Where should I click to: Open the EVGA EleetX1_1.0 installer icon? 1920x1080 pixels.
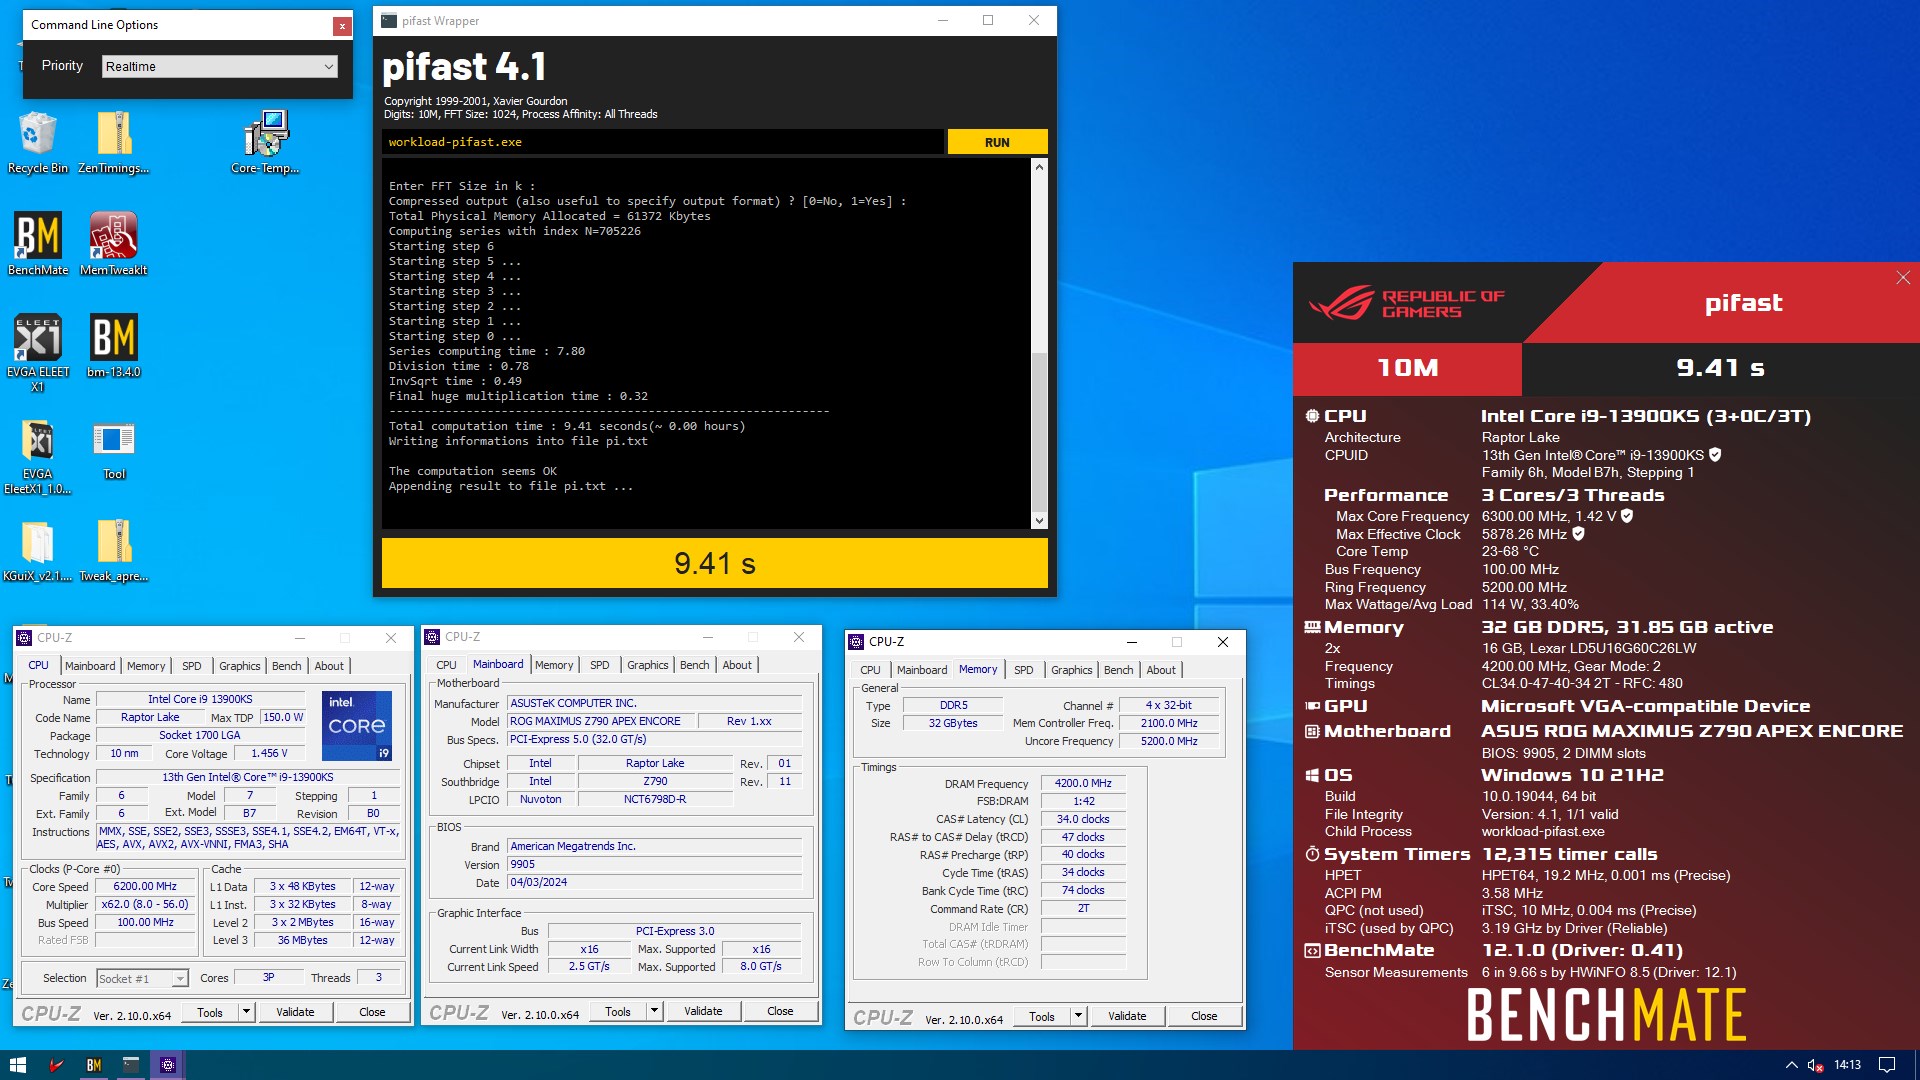click(38, 456)
